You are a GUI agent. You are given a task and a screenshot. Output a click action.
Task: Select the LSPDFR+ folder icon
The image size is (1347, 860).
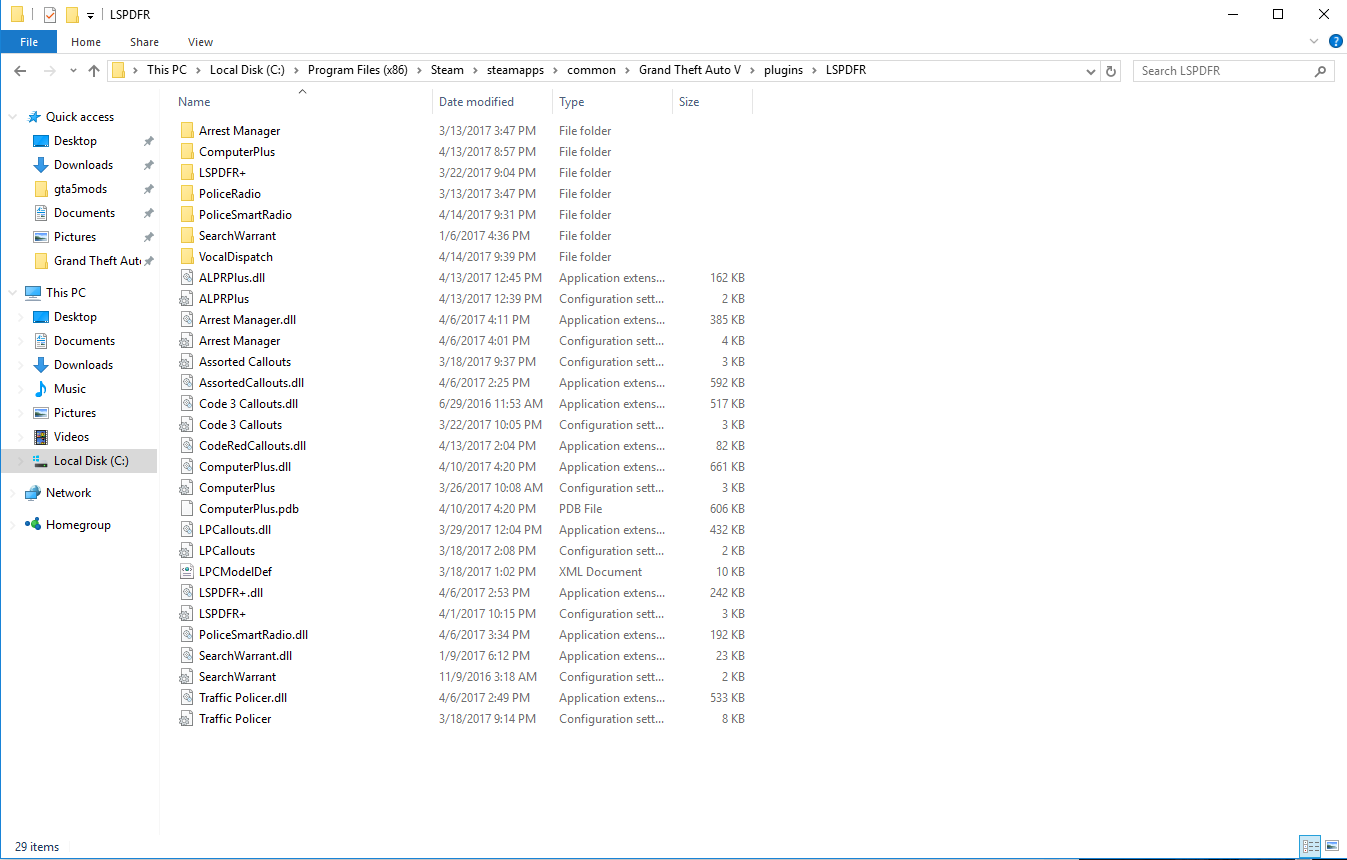point(187,173)
